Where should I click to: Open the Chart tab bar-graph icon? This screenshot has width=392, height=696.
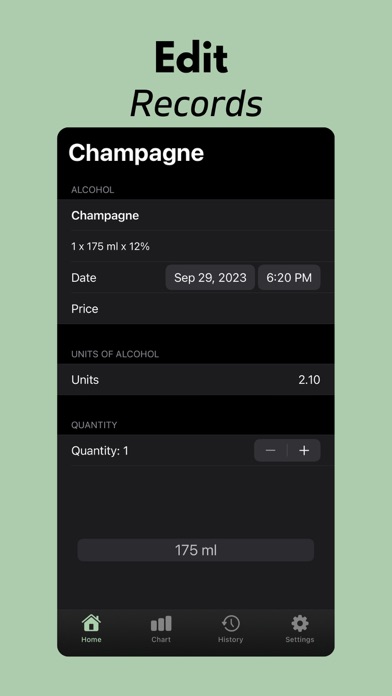pos(161,624)
